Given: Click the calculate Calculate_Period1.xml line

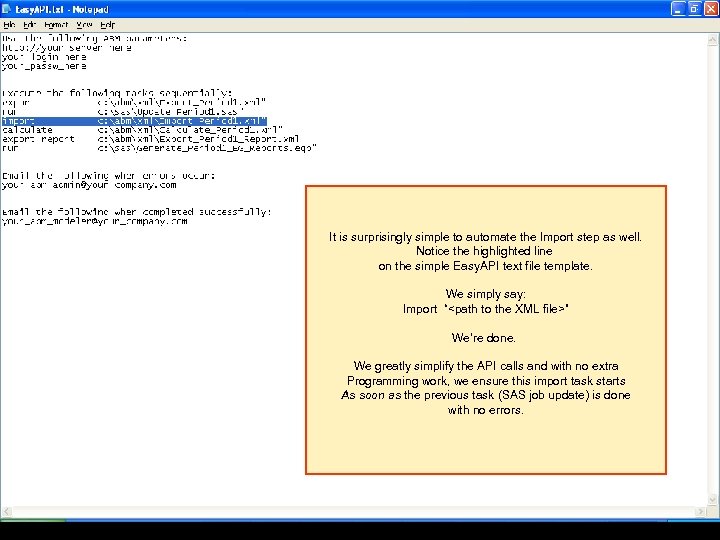Looking at the screenshot, I should (142, 130).
